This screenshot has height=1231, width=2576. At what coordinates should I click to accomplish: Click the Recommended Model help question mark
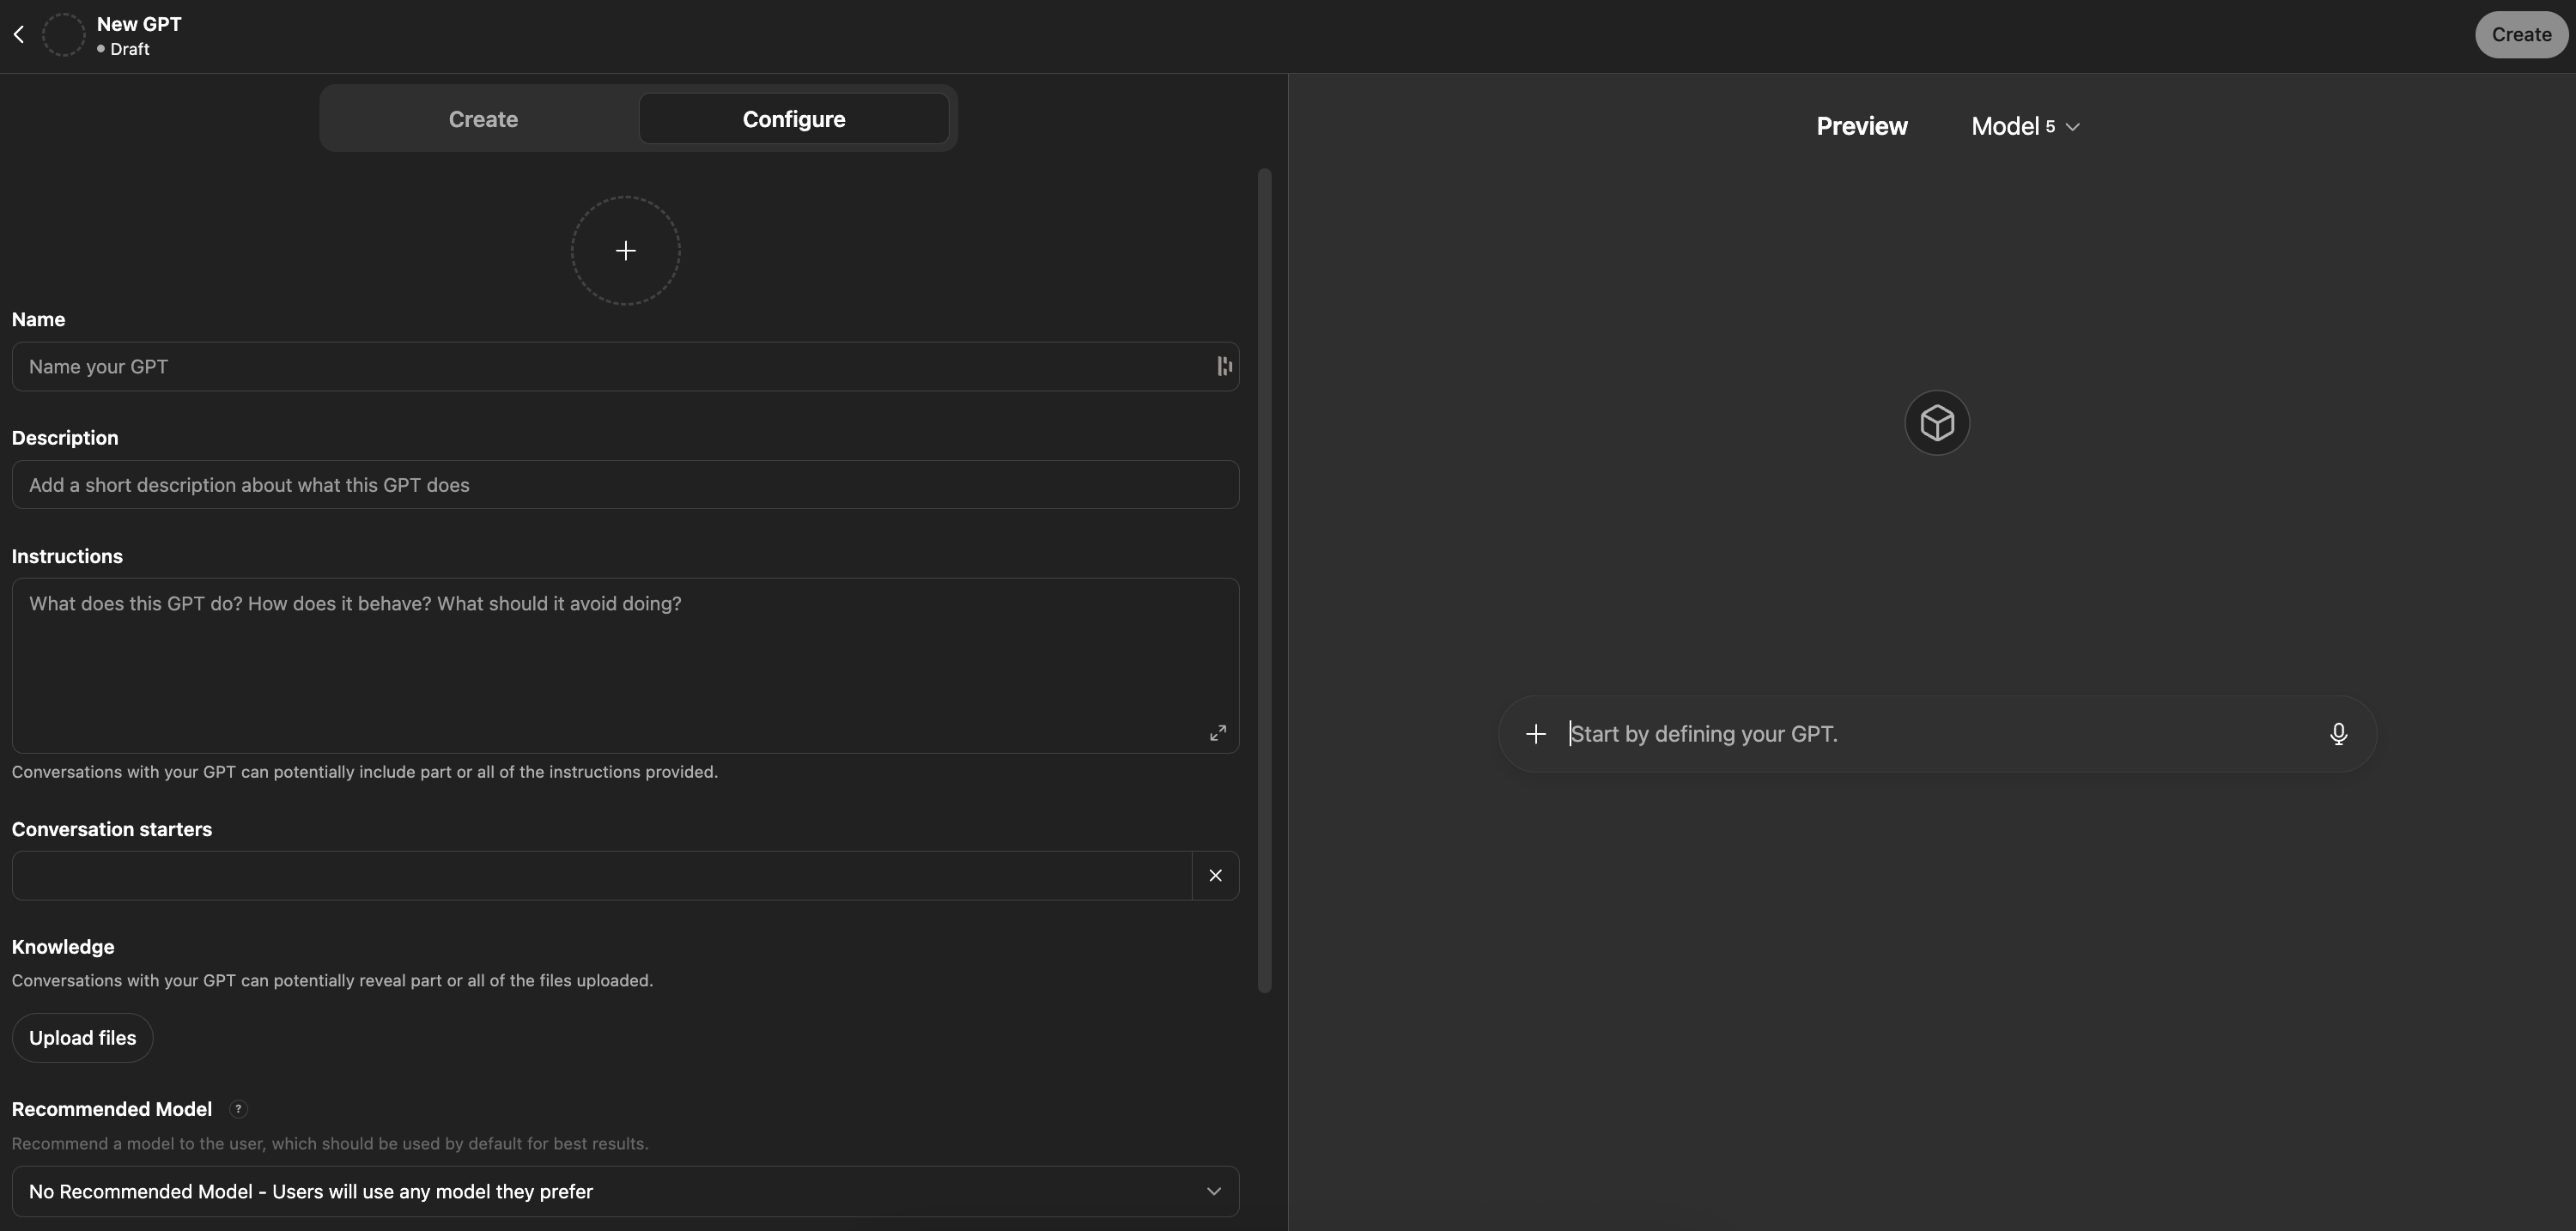238,1109
